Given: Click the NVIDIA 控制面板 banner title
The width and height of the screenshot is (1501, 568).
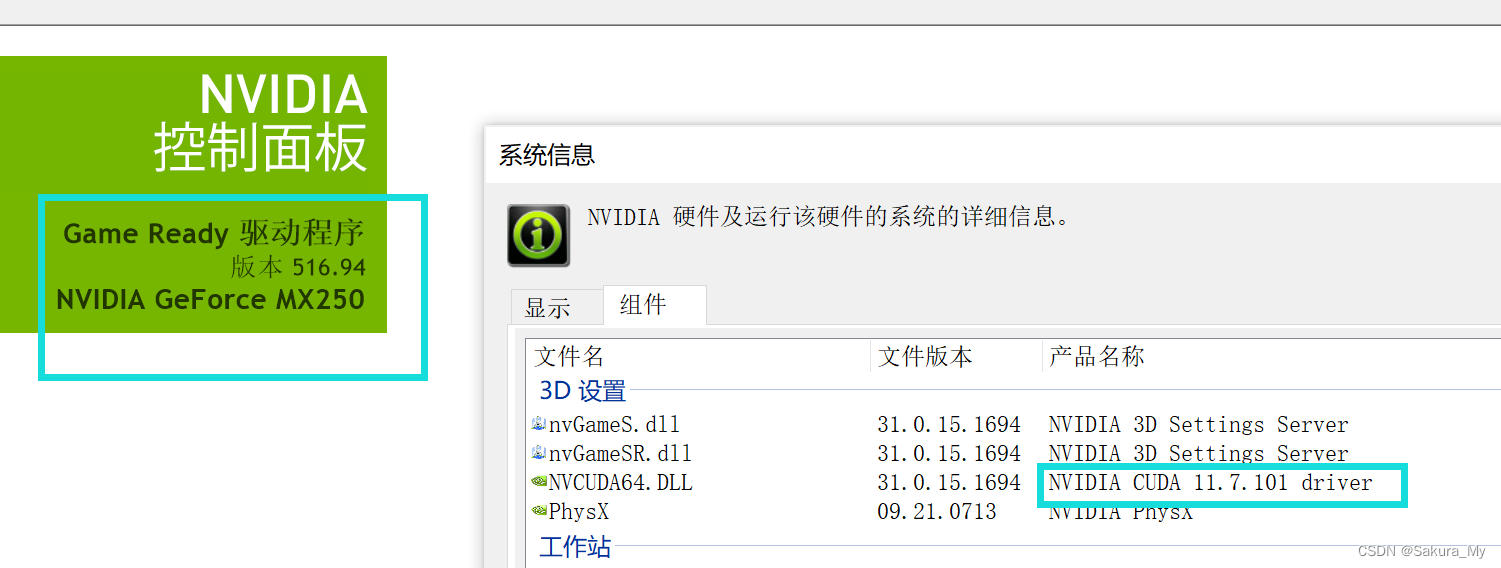Looking at the screenshot, I should tap(260, 122).
